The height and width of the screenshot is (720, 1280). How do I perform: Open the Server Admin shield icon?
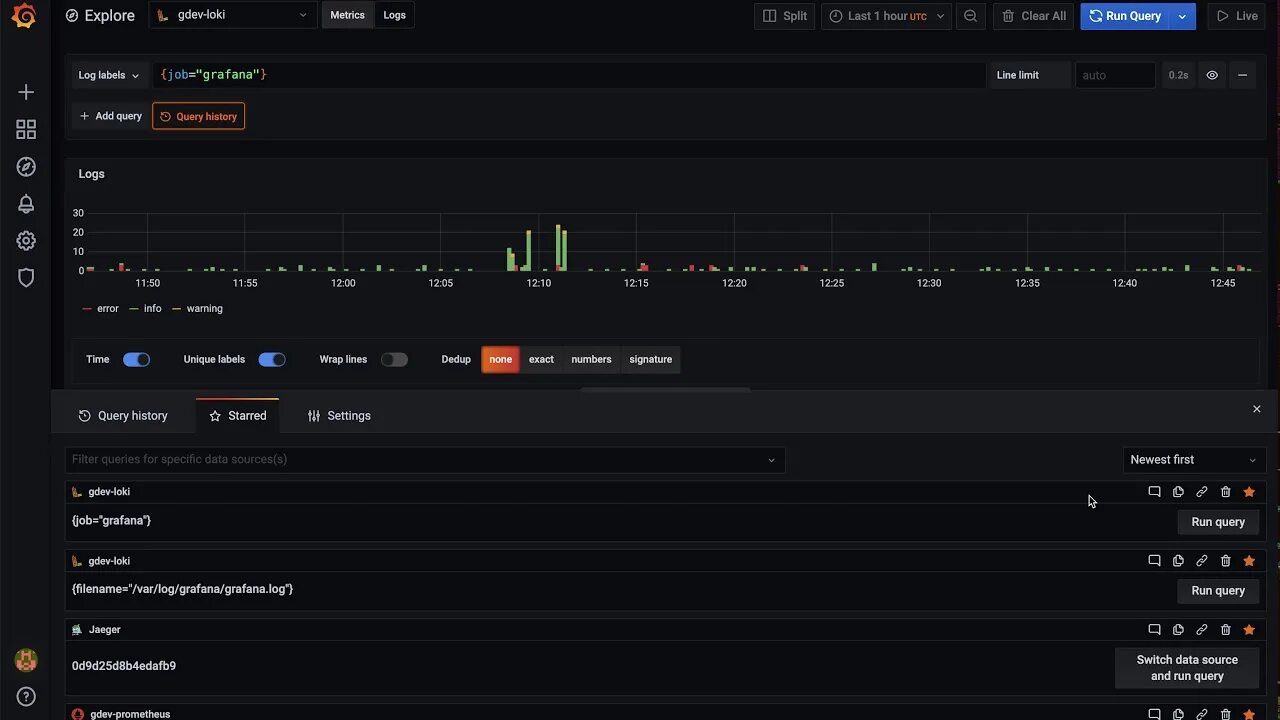pyautogui.click(x=26, y=278)
